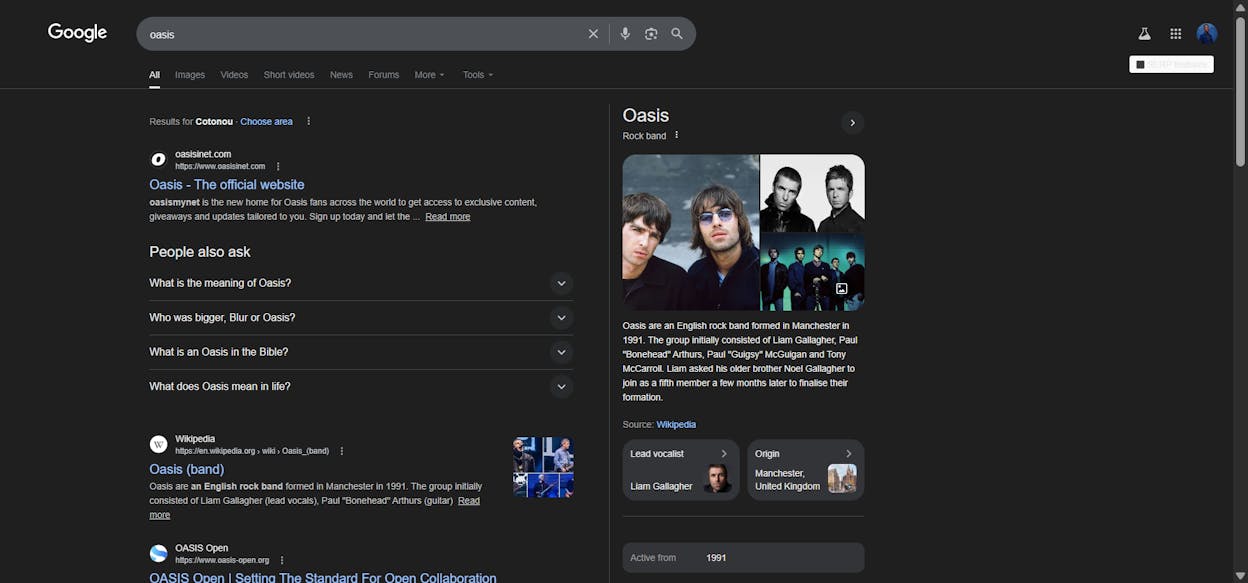Open search by image camera icon
Image resolution: width=1248 pixels, height=583 pixels.
(651, 34)
